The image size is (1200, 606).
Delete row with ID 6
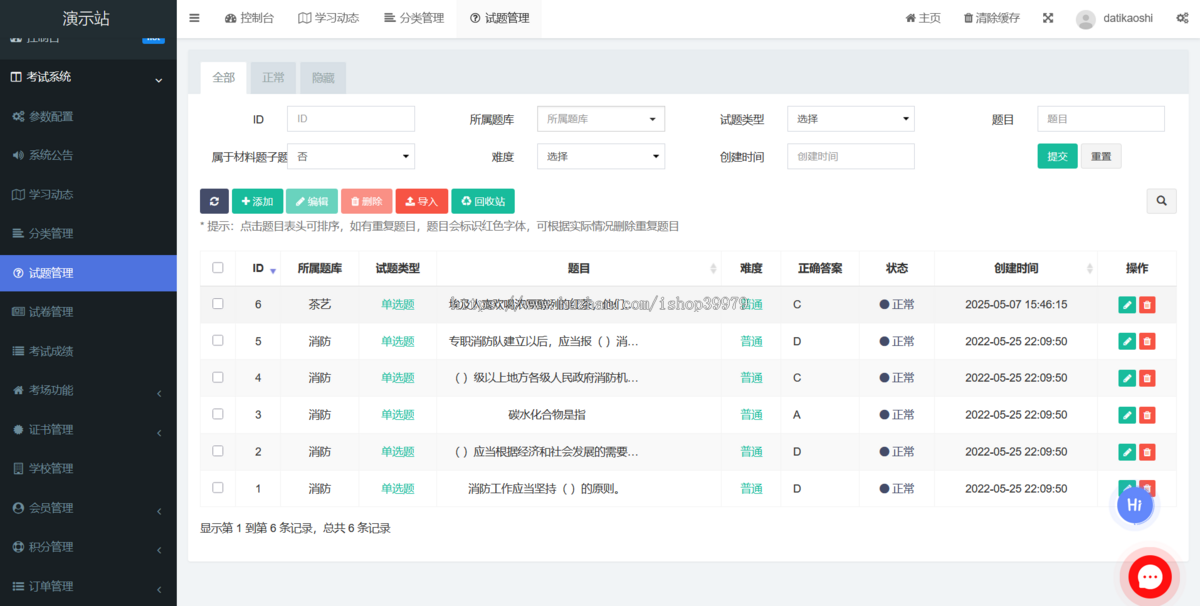tap(1147, 304)
